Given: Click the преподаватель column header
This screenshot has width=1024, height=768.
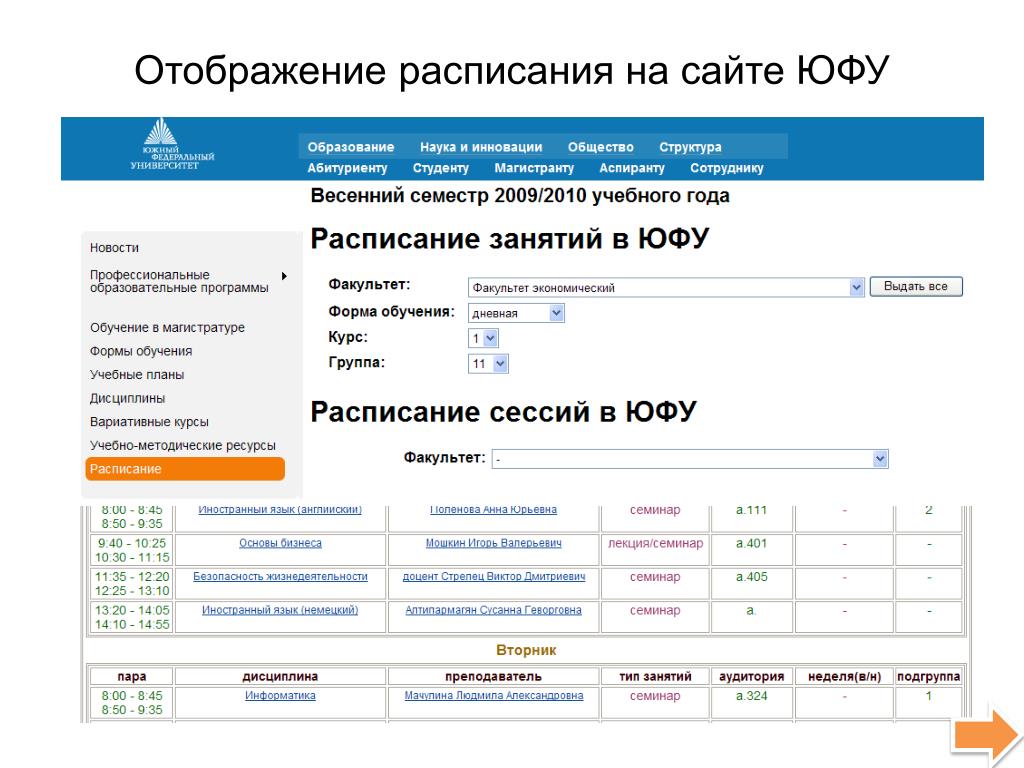Looking at the screenshot, I should tap(493, 677).
